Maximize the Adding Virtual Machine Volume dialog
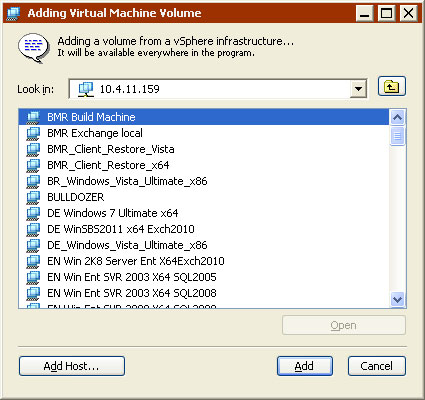 click(x=387, y=13)
